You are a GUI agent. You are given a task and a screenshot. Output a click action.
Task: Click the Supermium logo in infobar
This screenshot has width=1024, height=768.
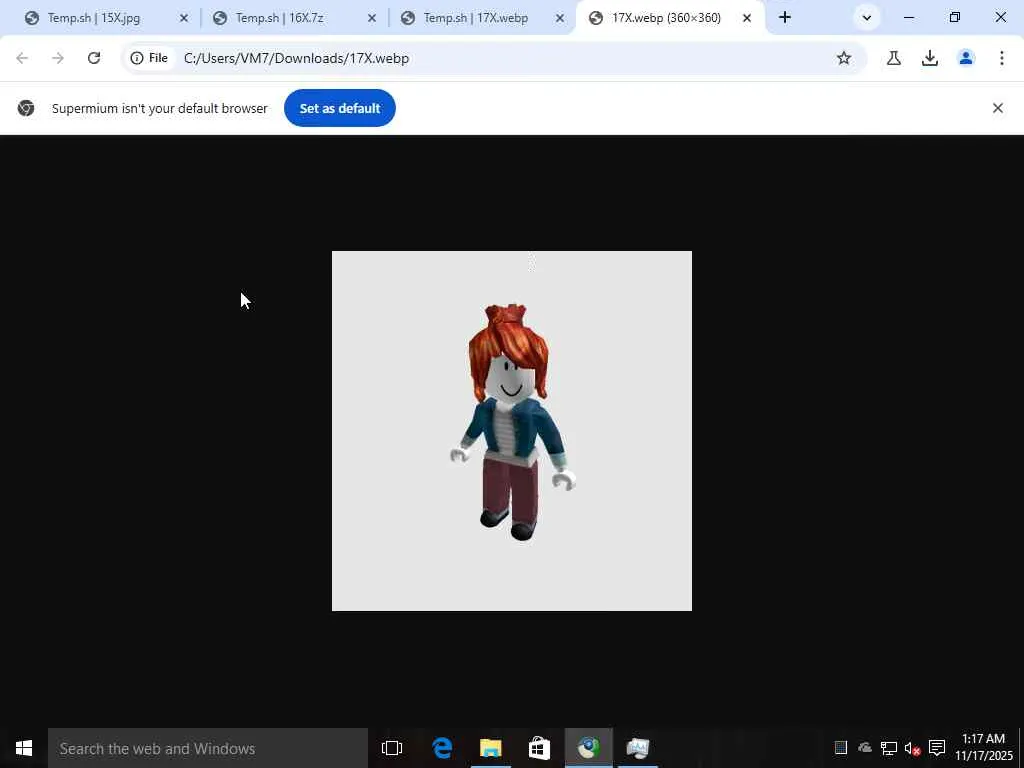(26, 108)
